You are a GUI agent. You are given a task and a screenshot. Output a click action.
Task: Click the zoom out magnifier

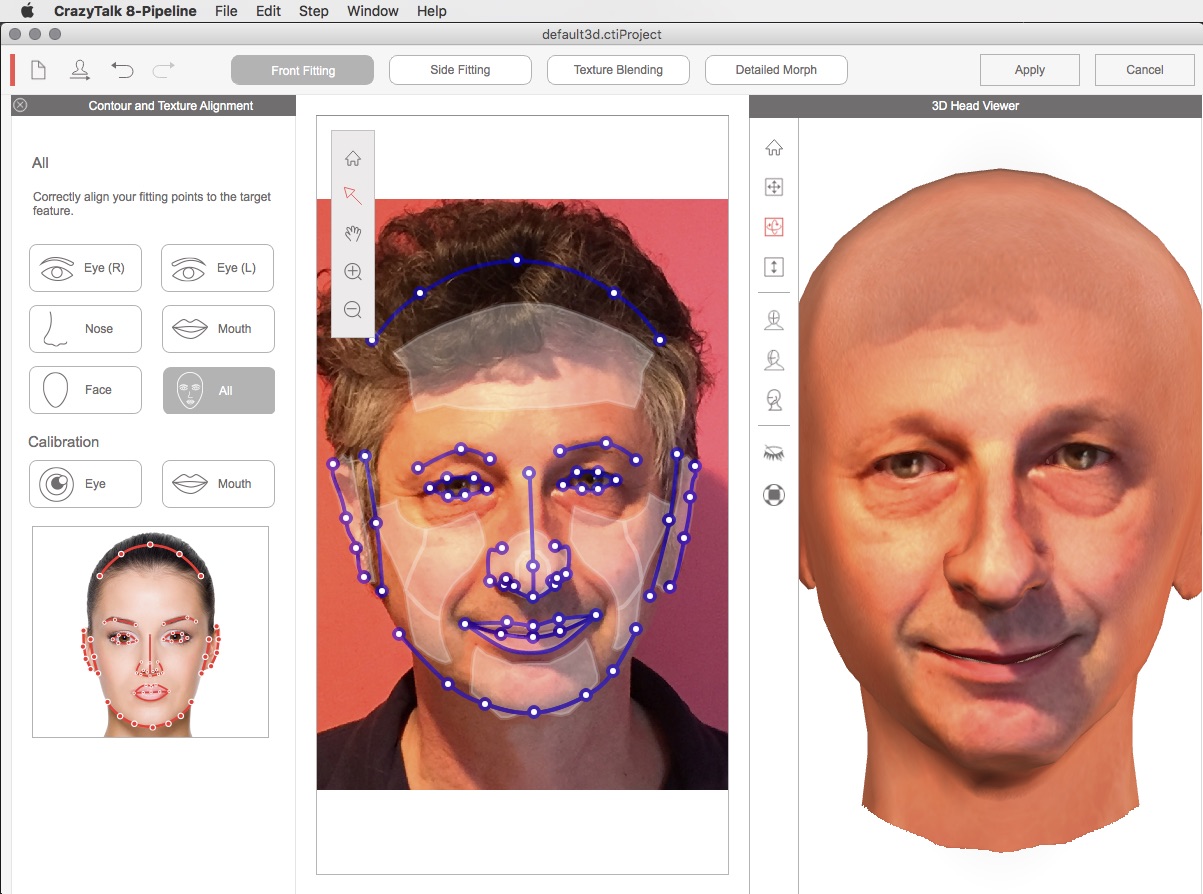(352, 310)
